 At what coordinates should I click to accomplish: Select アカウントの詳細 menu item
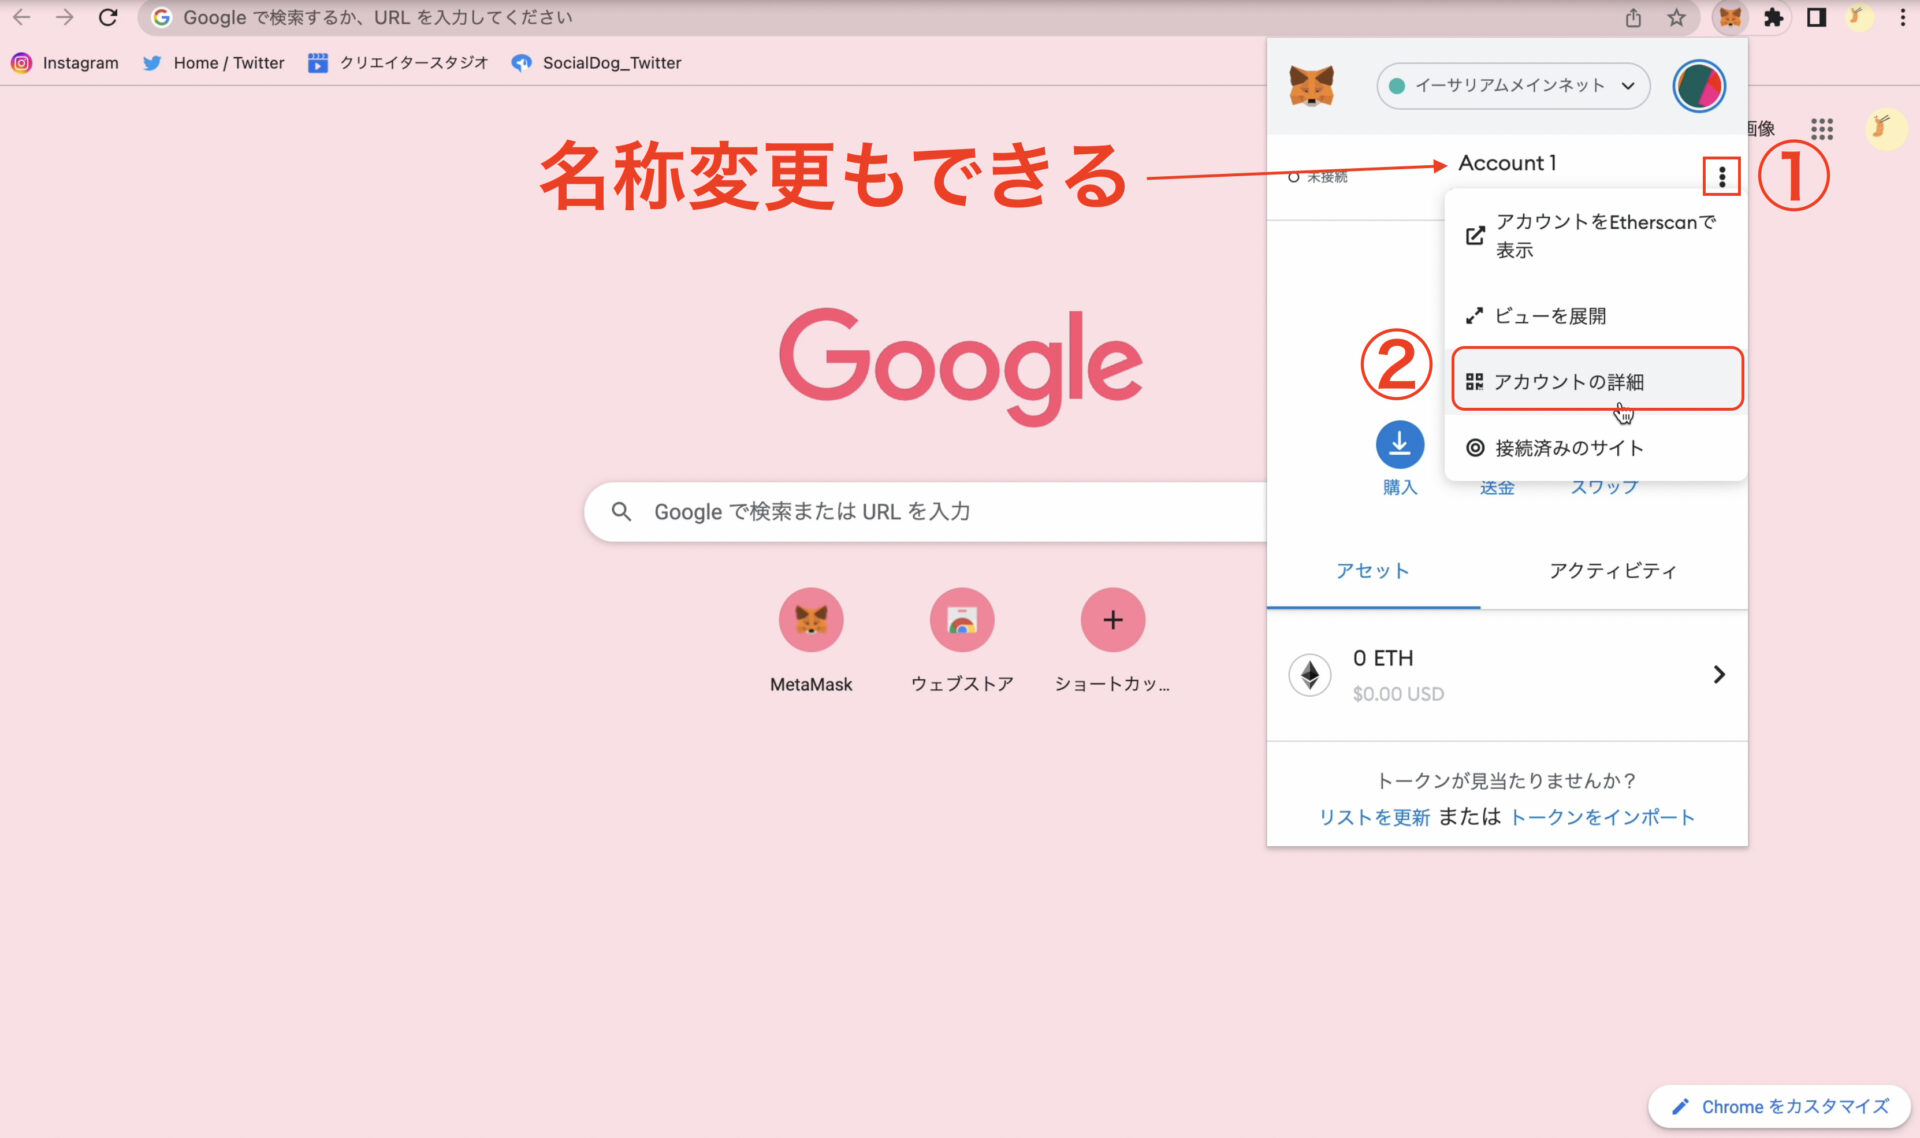(x=1597, y=380)
